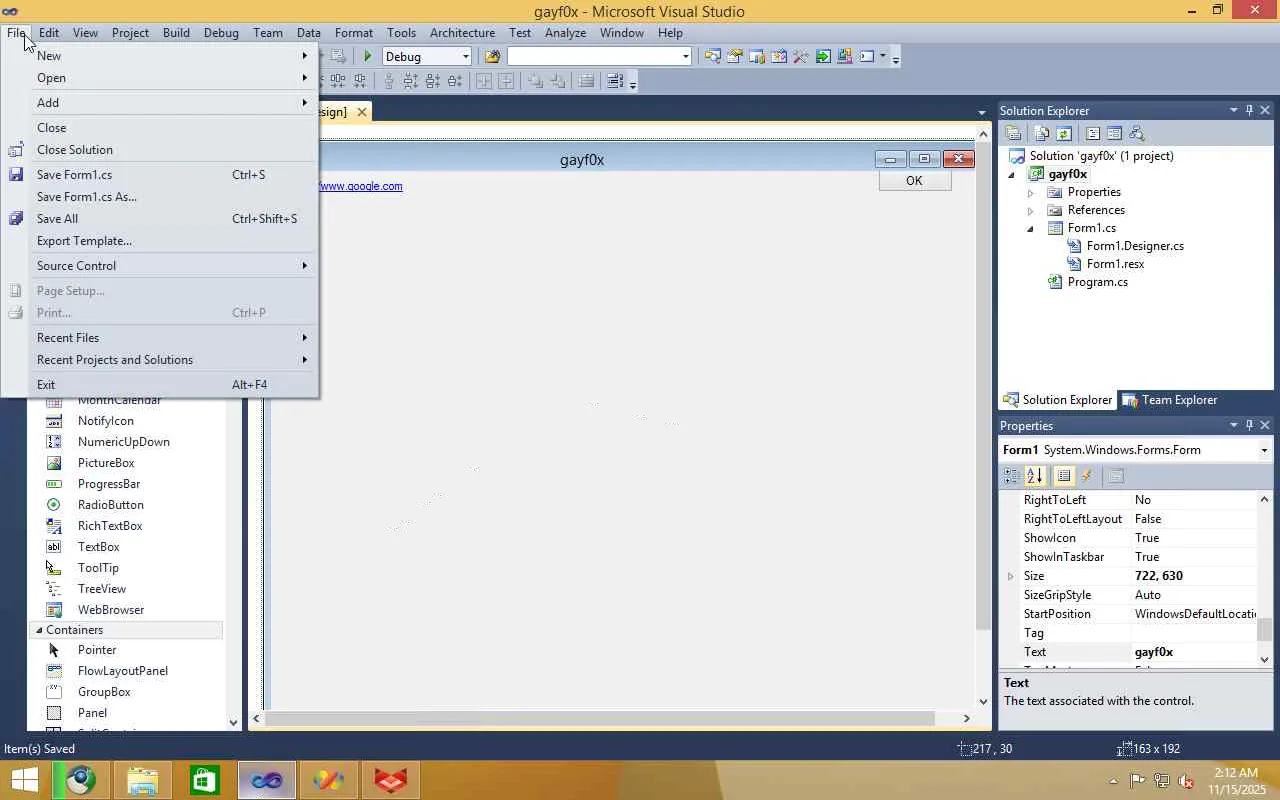Click the OK button on the form
Viewport: 1280px width, 800px height.
[x=914, y=181]
